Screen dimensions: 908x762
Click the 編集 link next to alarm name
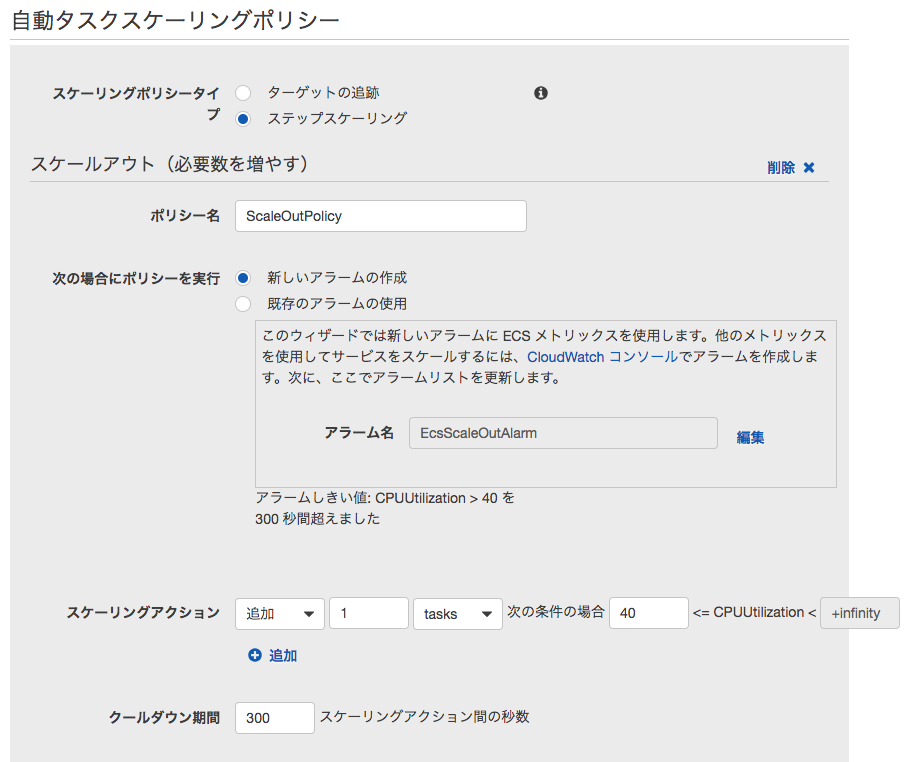pos(750,437)
